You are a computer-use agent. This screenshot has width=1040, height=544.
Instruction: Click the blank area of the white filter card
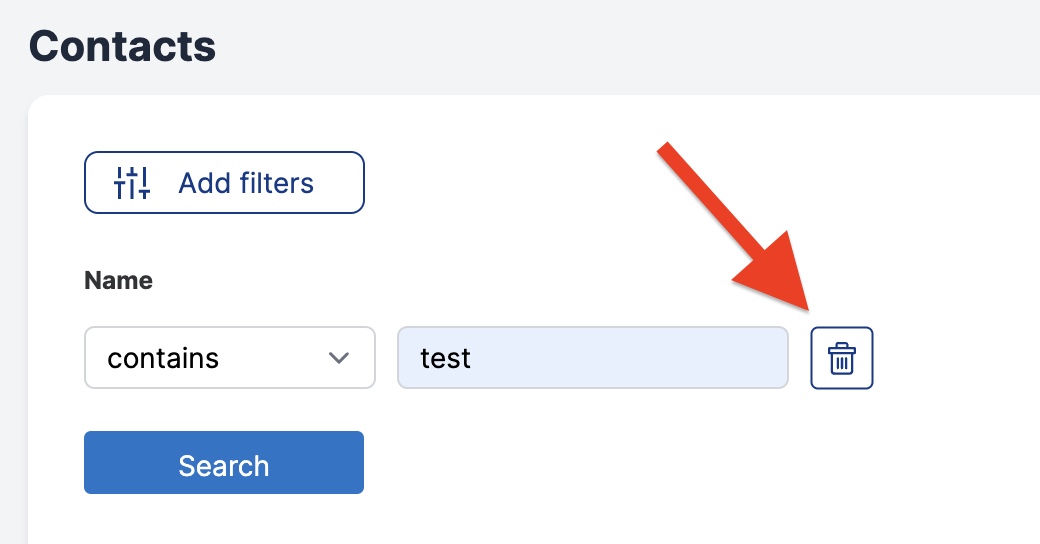click(663, 464)
